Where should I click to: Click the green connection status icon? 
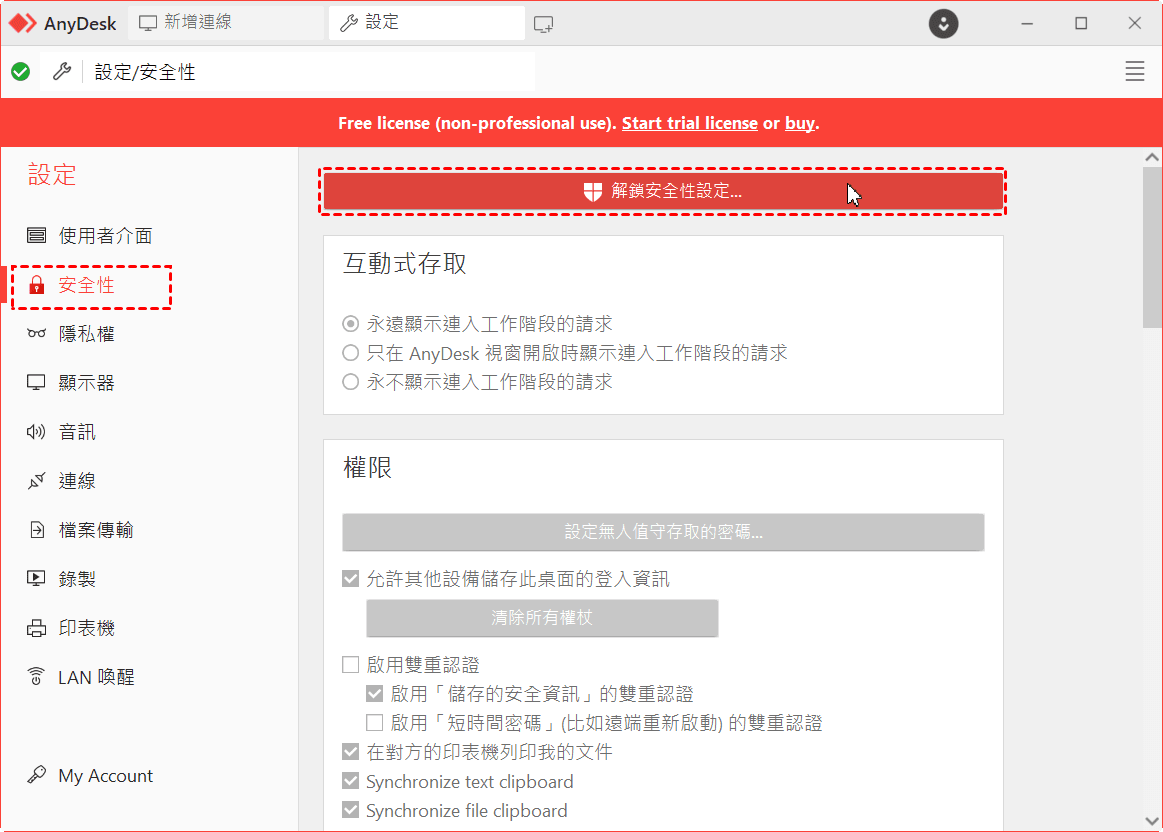20,71
